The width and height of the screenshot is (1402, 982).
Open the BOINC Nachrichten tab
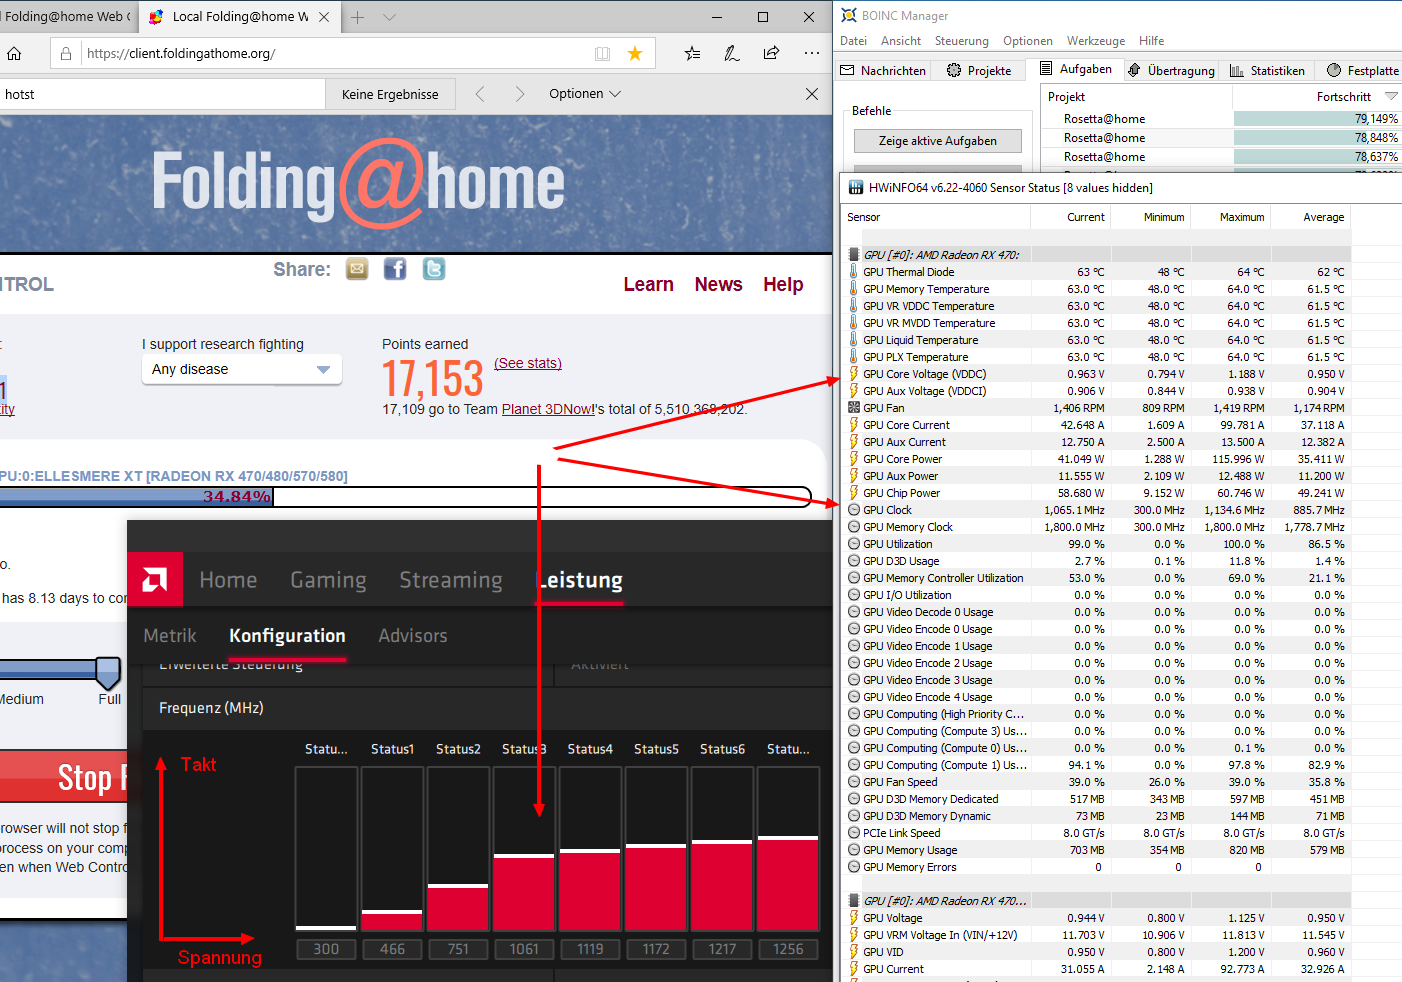pos(884,70)
